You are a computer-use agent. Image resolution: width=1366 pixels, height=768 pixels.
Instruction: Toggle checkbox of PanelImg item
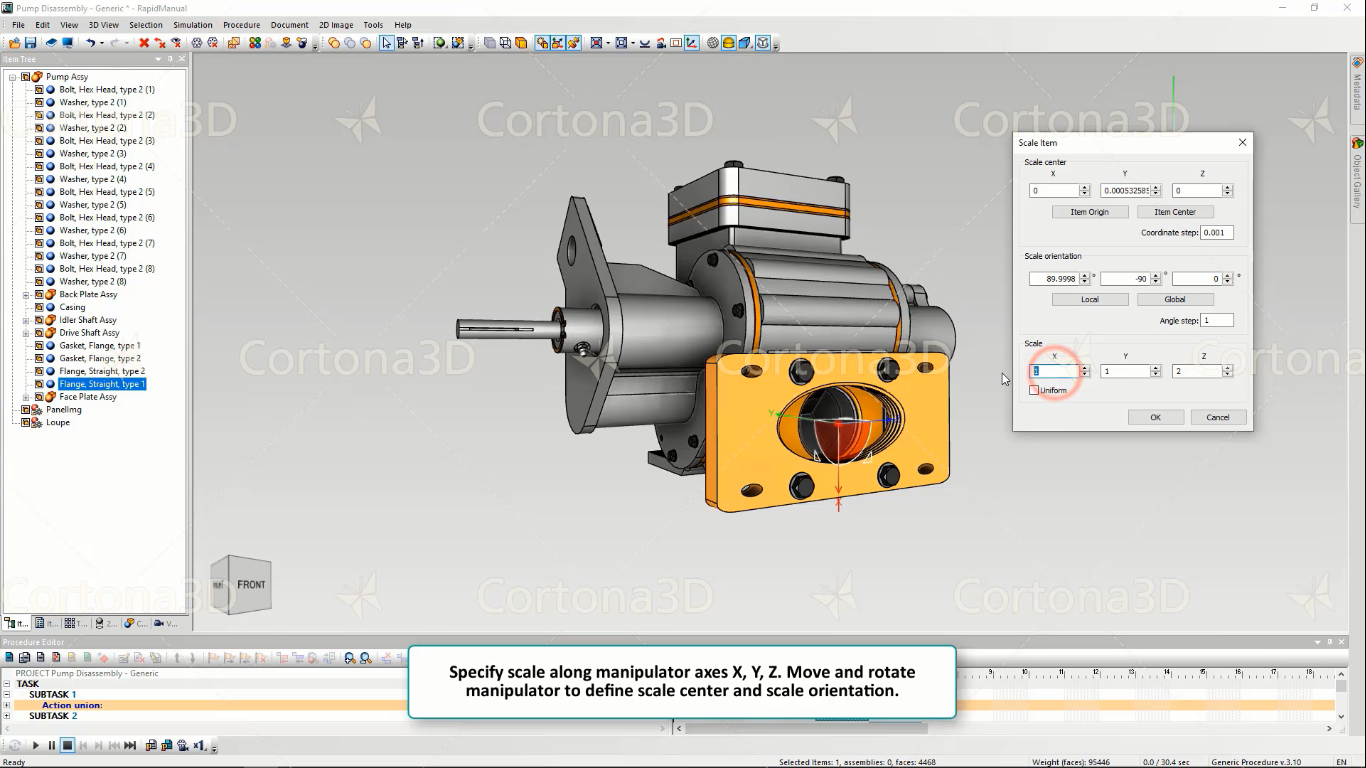[x=25, y=410]
